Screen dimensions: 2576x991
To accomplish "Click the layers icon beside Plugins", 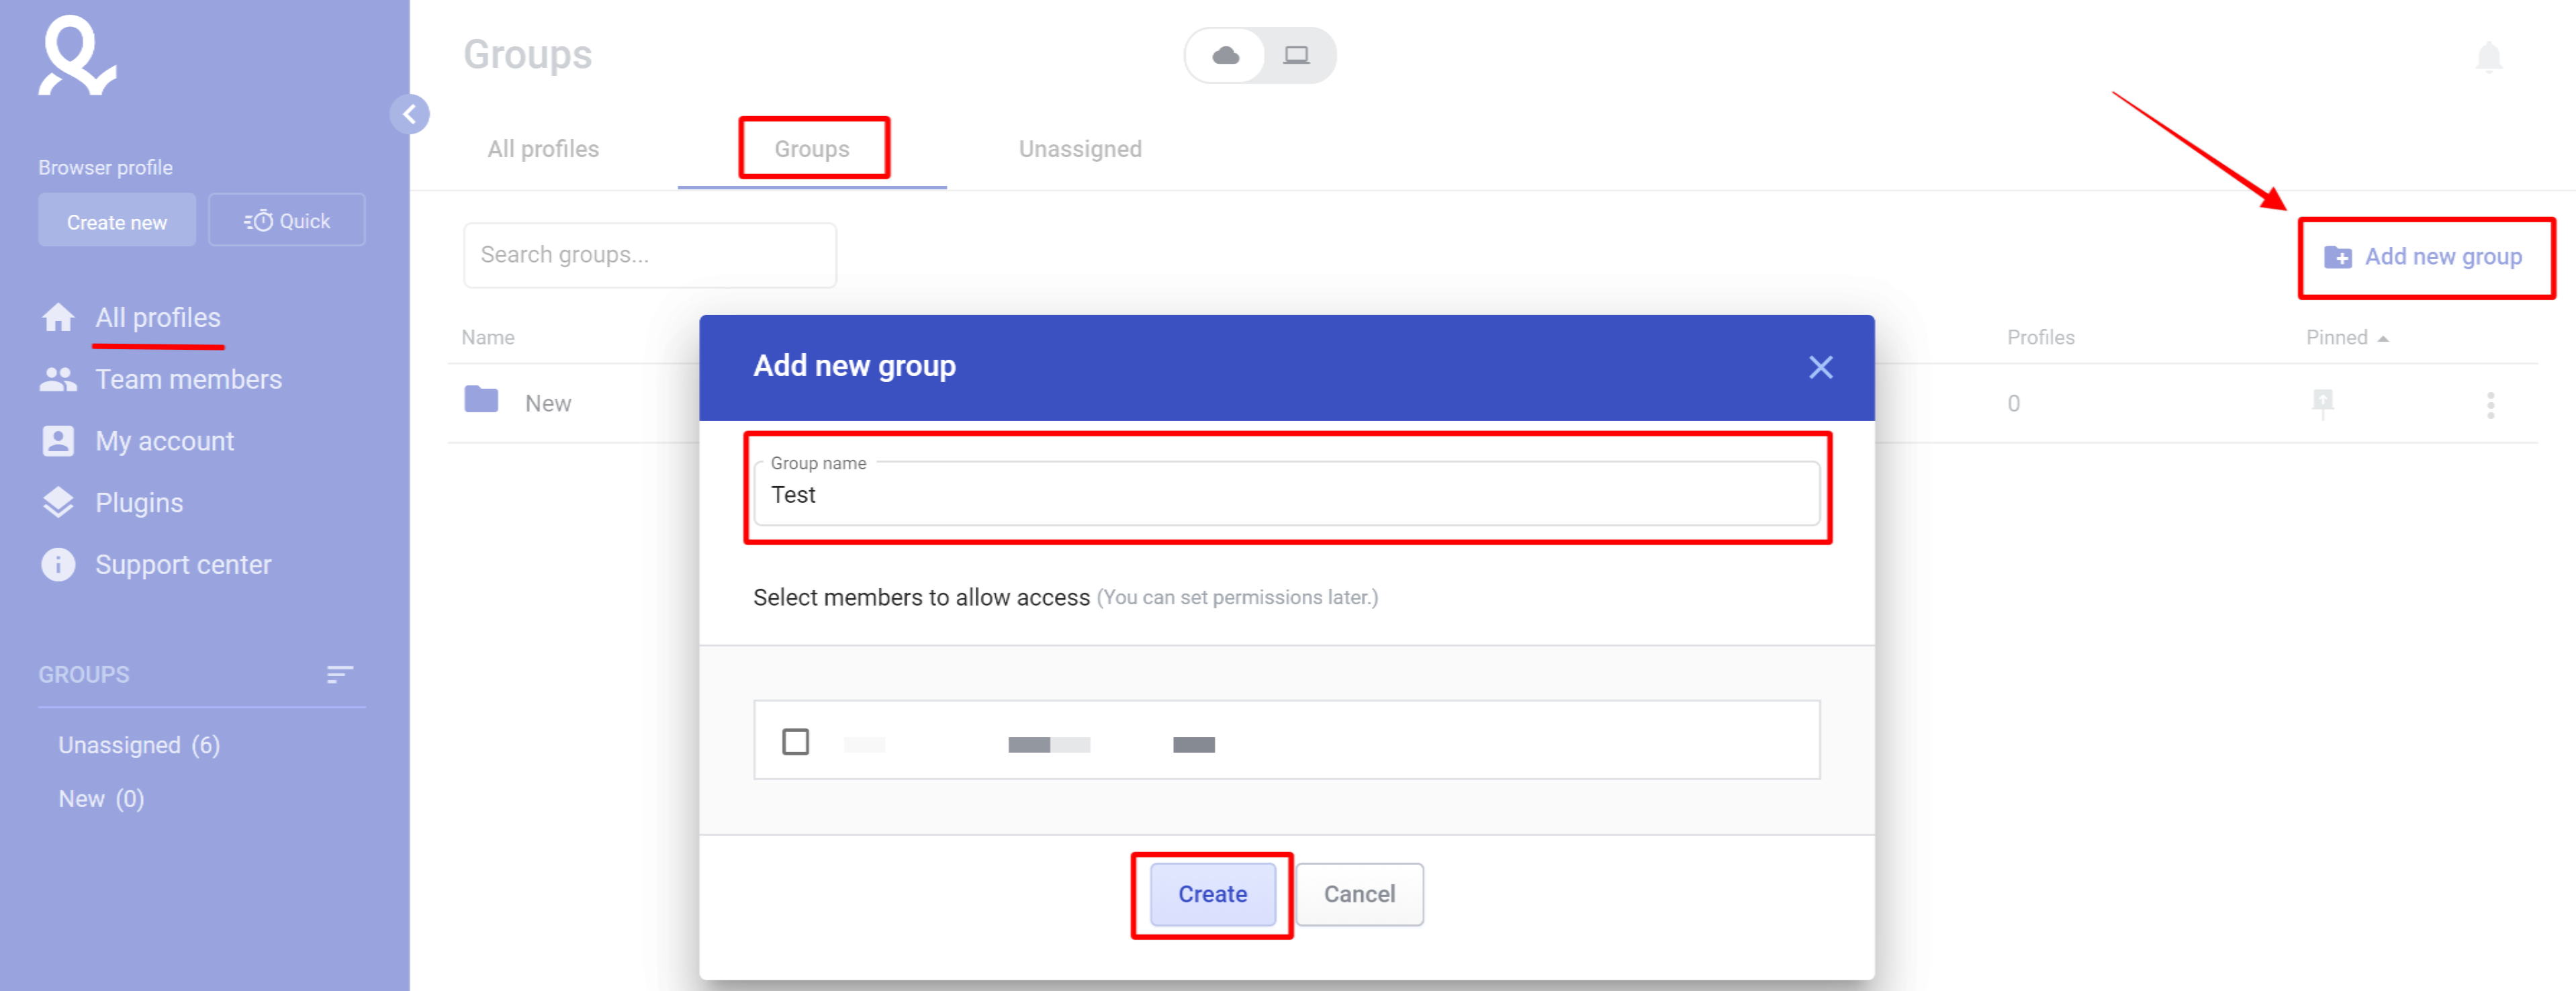I will tap(58, 503).
